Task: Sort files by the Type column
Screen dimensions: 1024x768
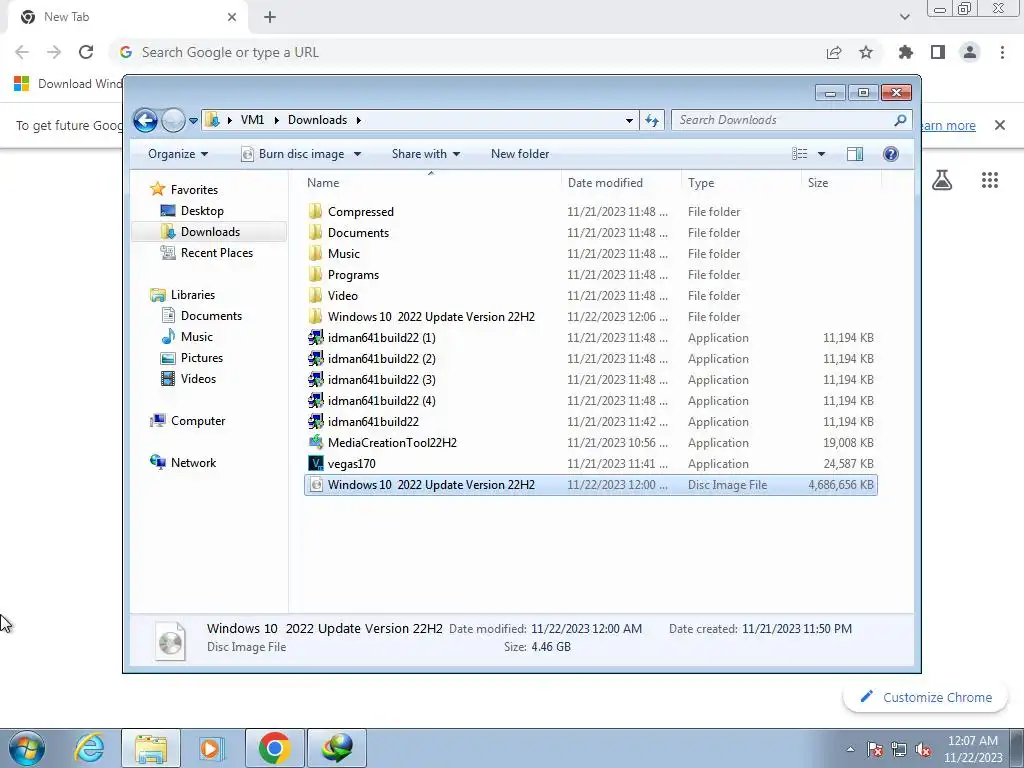Action: tap(741, 183)
